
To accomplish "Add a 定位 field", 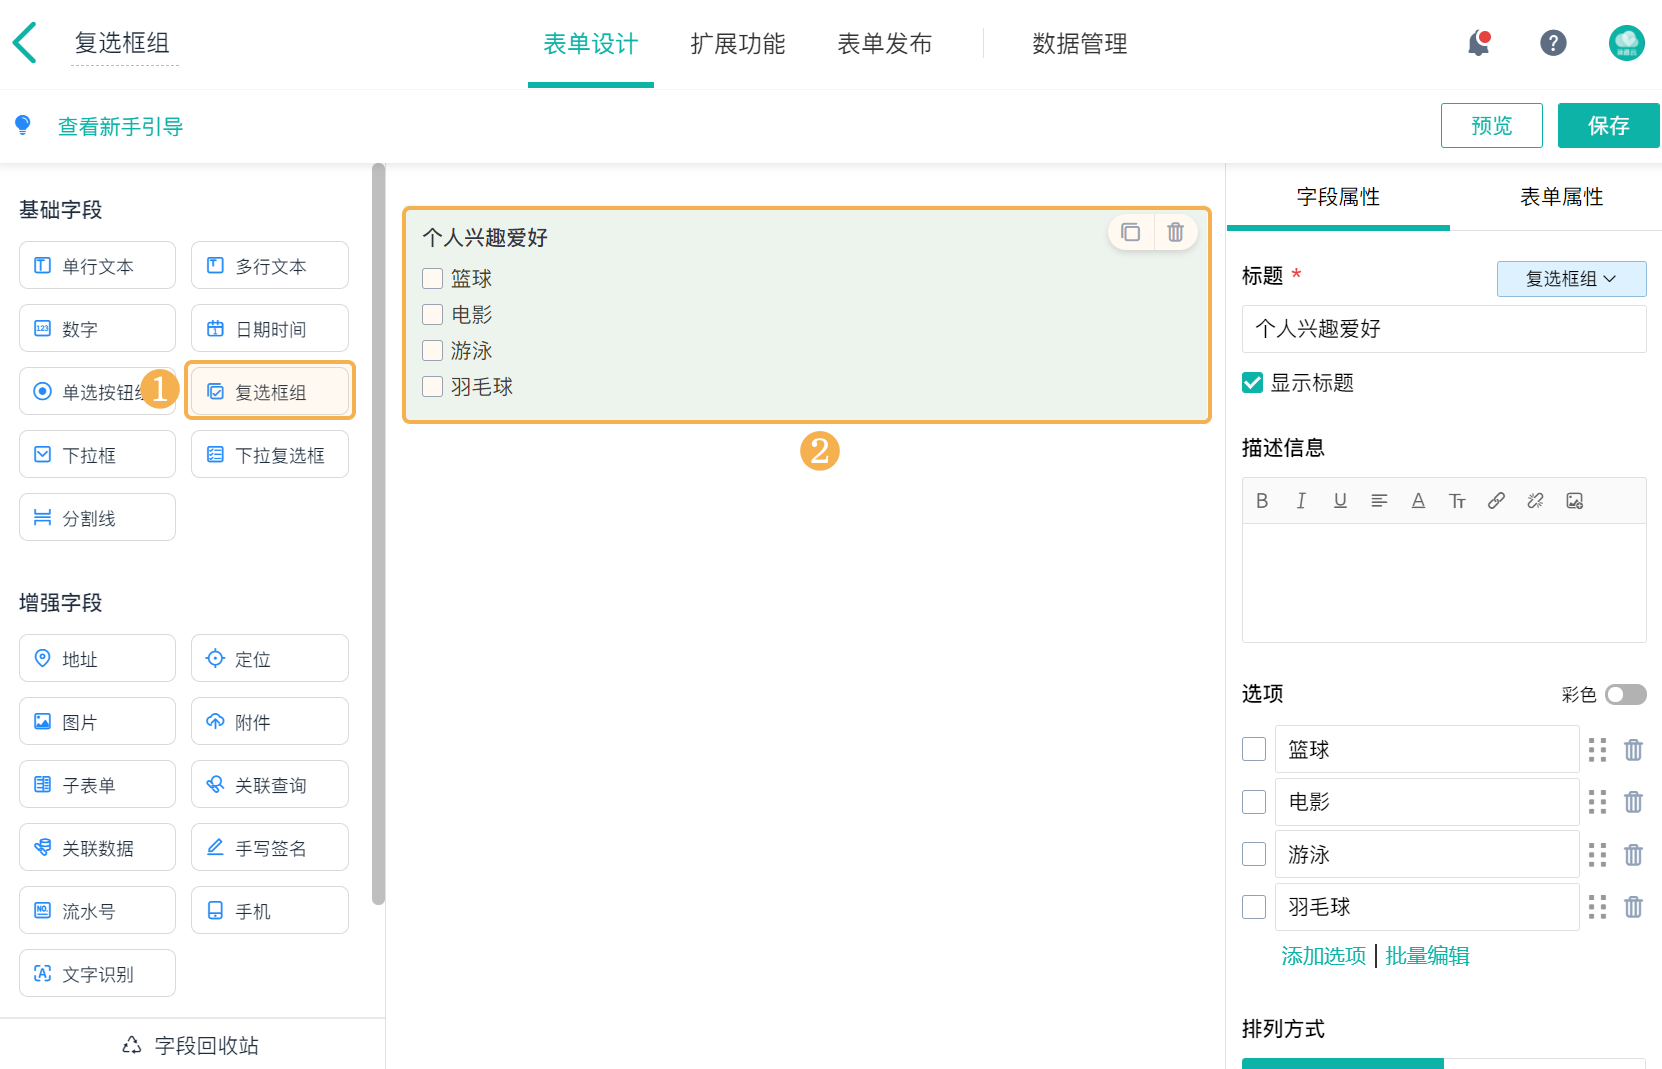I will tap(270, 659).
